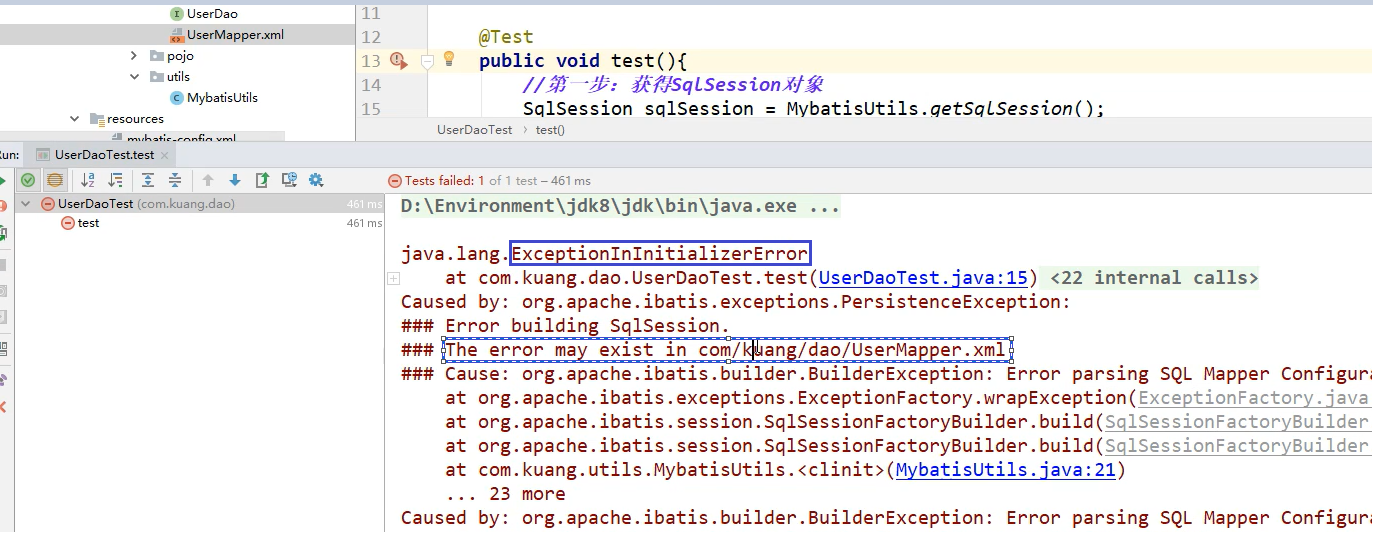This screenshot has height=539, width=1373.
Task: Click line number 14 in editor gutter
Action: coord(370,85)
